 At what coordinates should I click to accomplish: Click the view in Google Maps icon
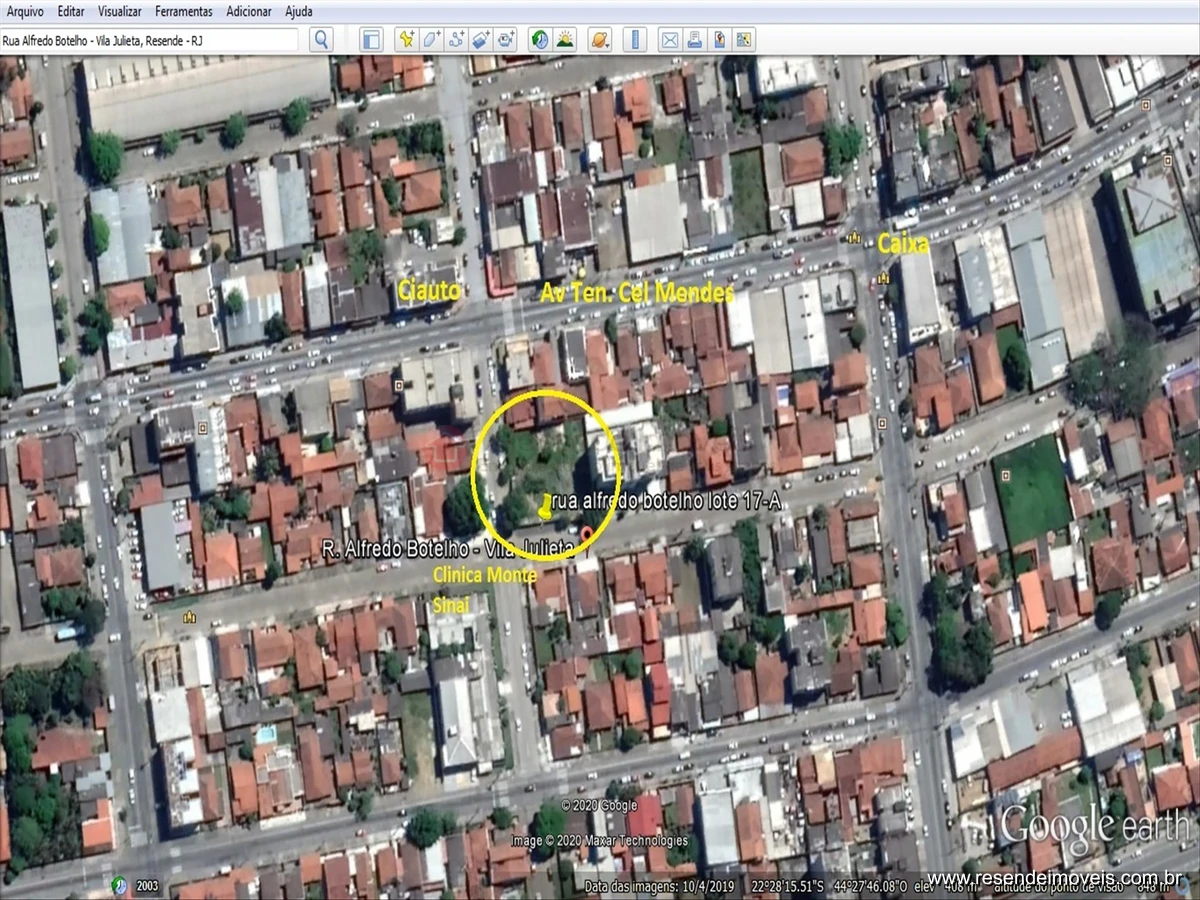(744, 40)
